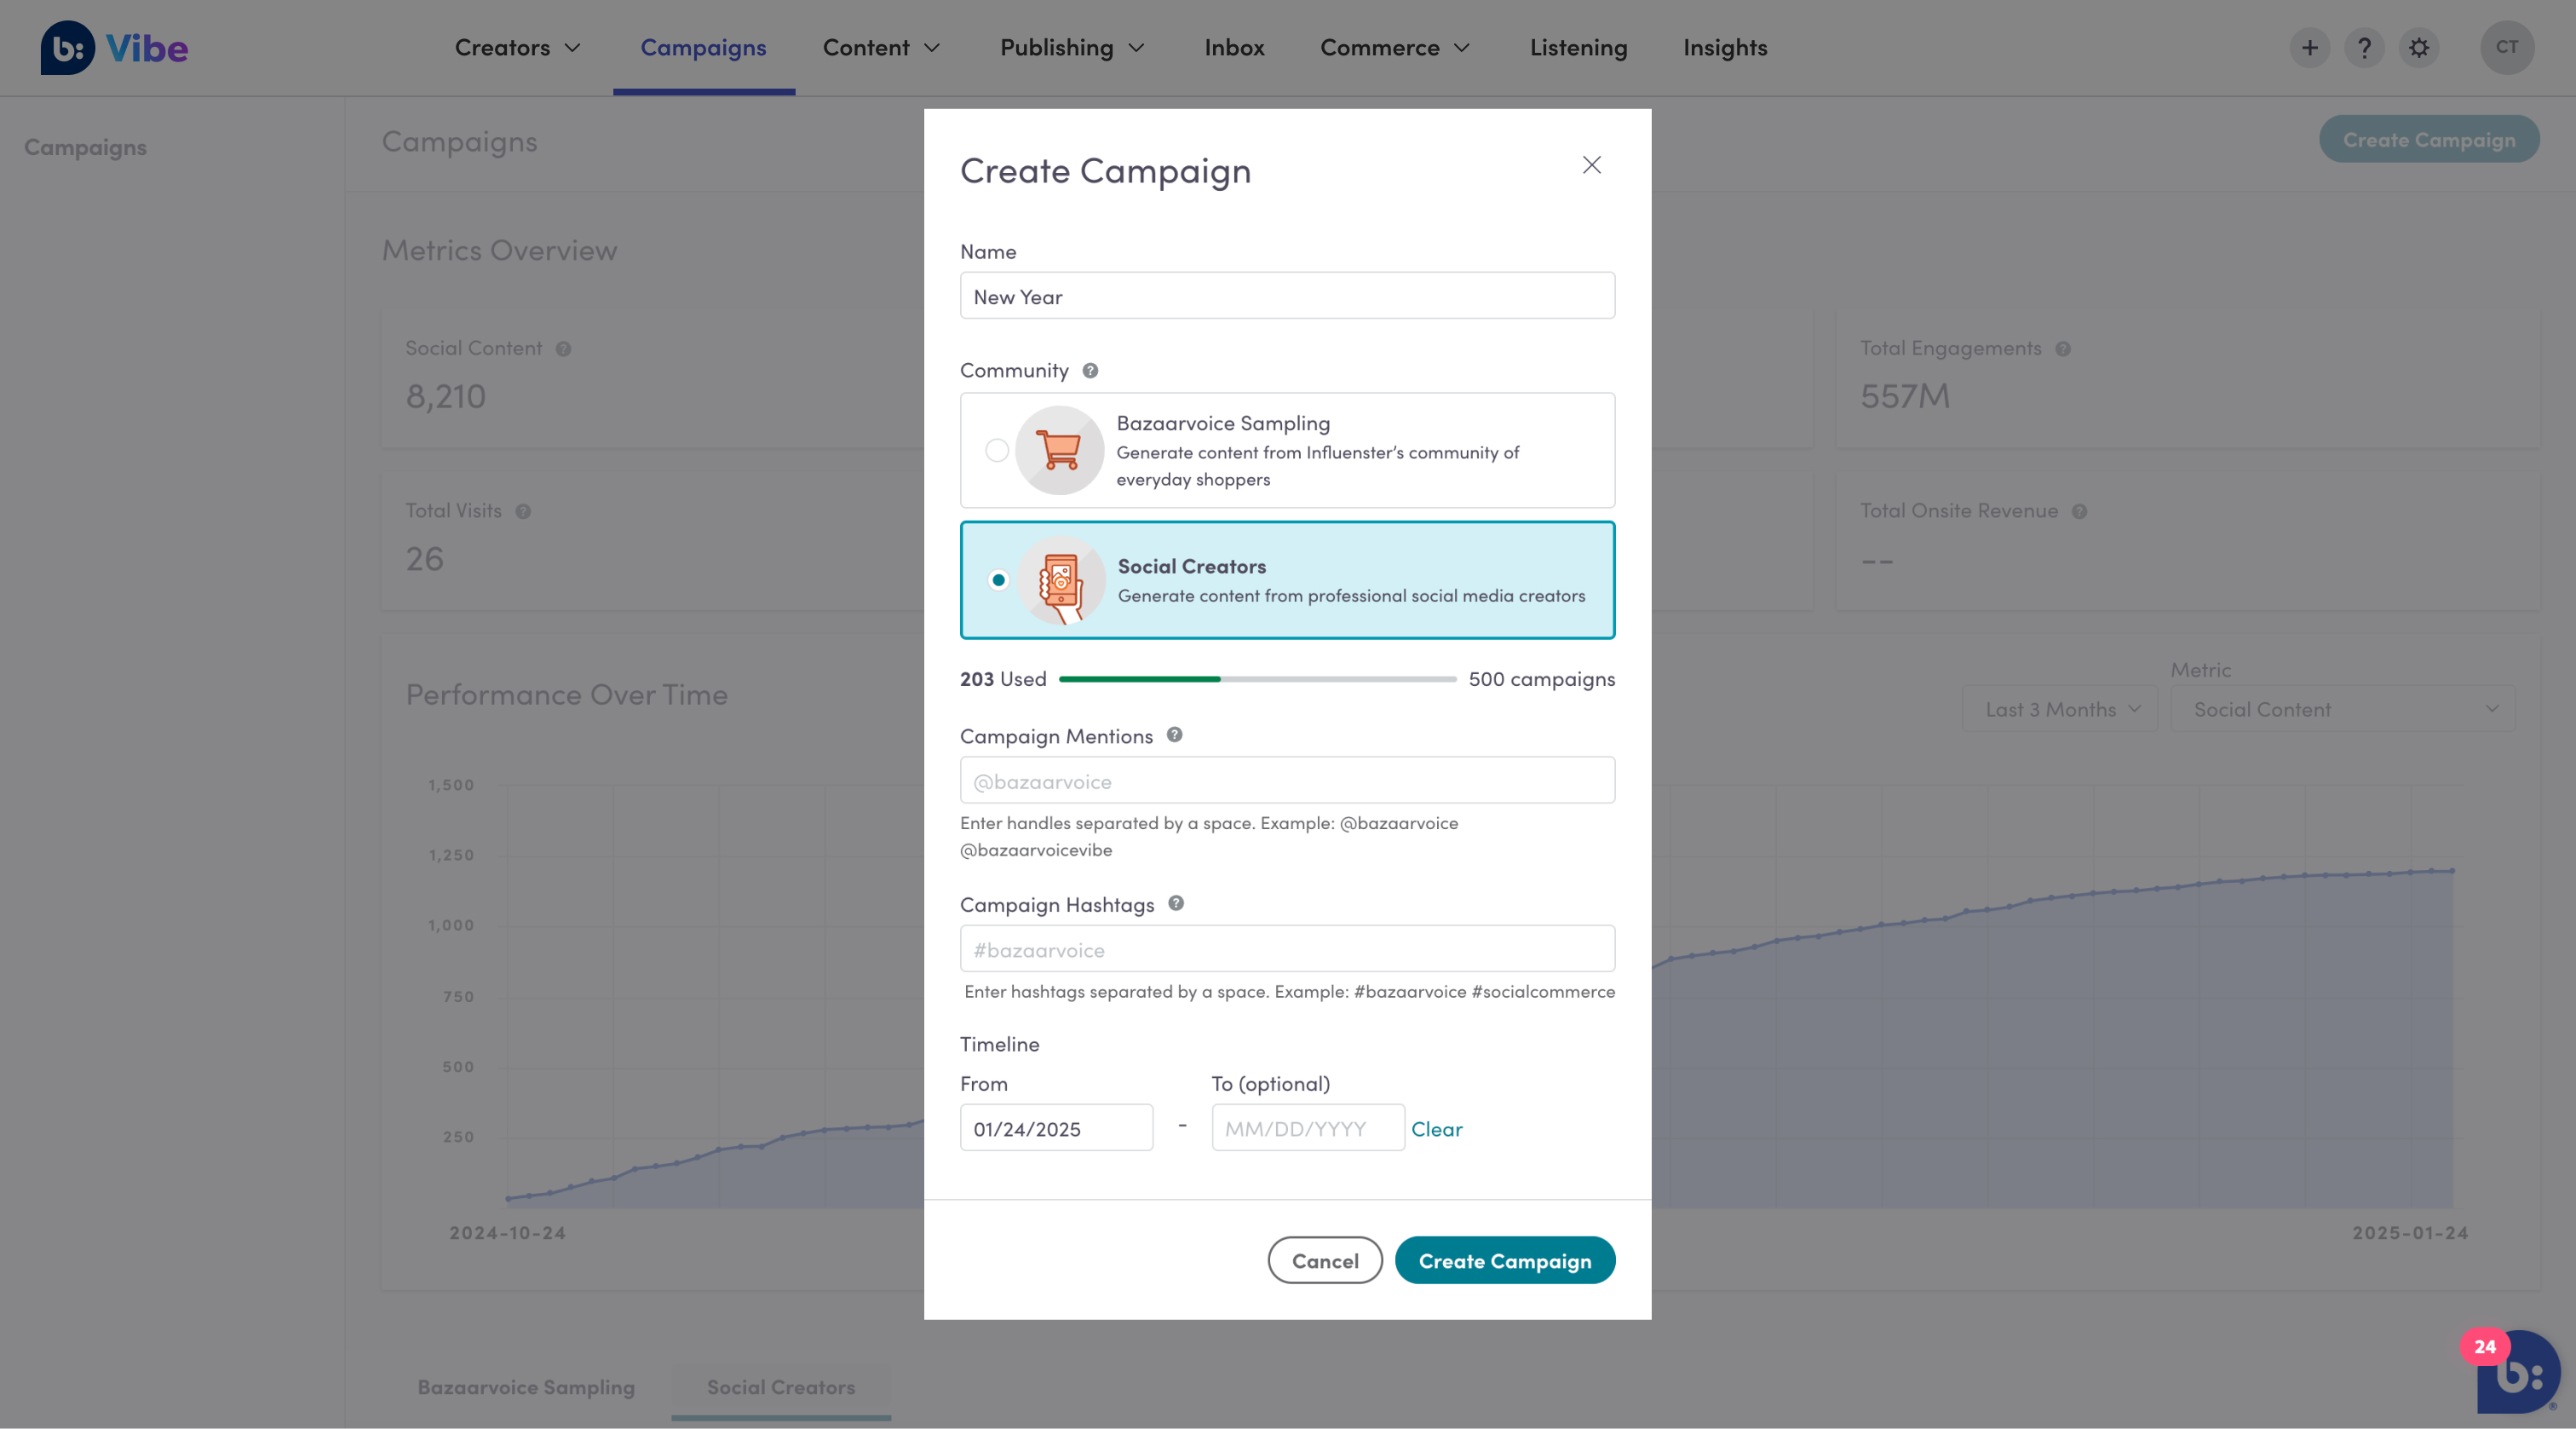Expand the Publishing menu
The height and width of the screenshot is (1429, 2576).
point(1072,48)
